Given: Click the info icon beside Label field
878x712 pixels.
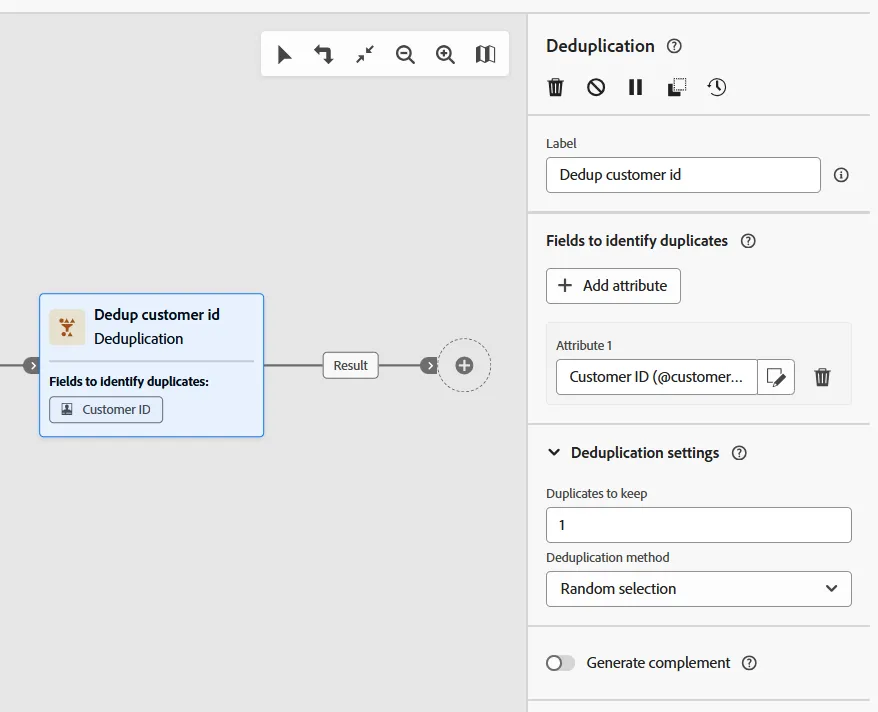Looking at the screenshot, I should 841,175.
